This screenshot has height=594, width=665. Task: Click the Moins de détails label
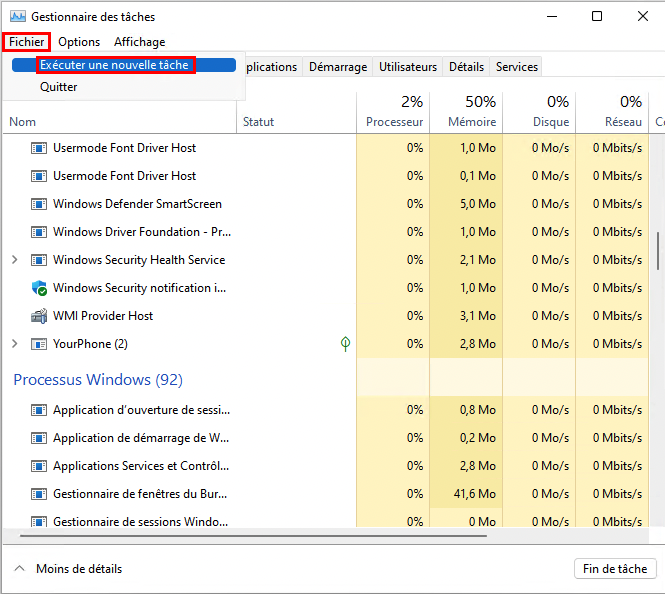click(x=79, y=569)
